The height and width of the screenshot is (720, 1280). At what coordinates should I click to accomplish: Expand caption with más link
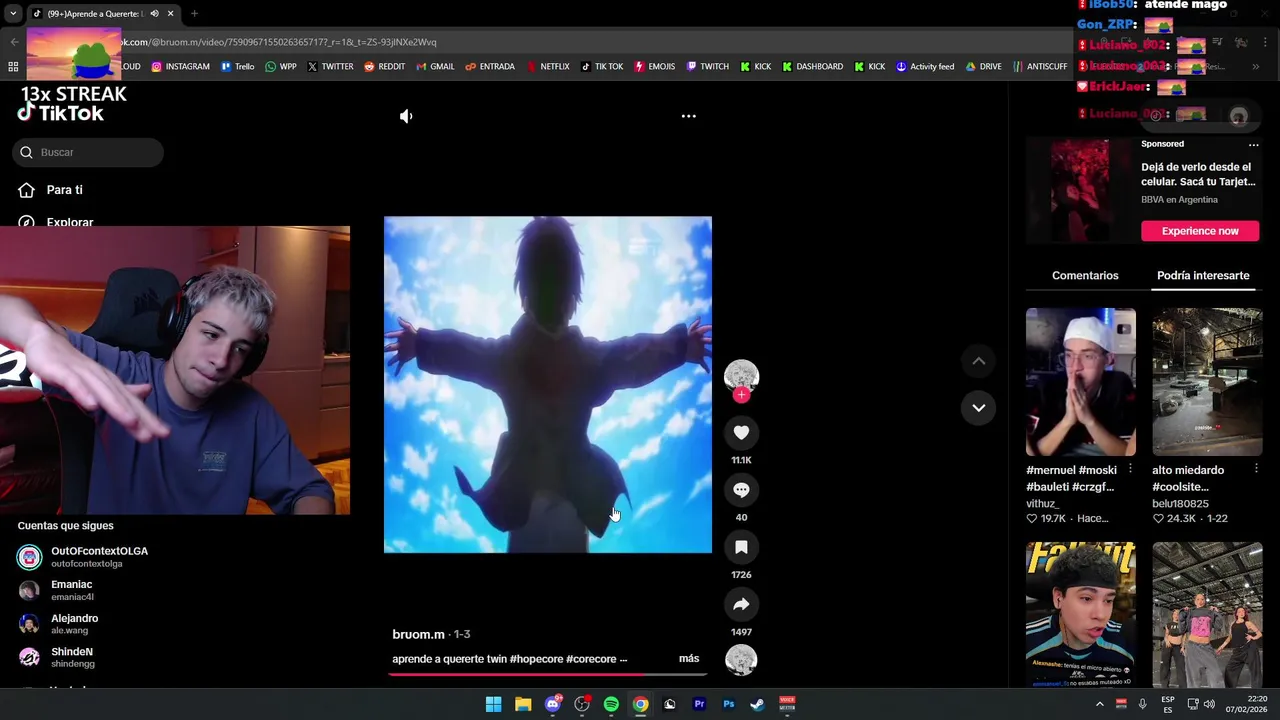[689, 659]
